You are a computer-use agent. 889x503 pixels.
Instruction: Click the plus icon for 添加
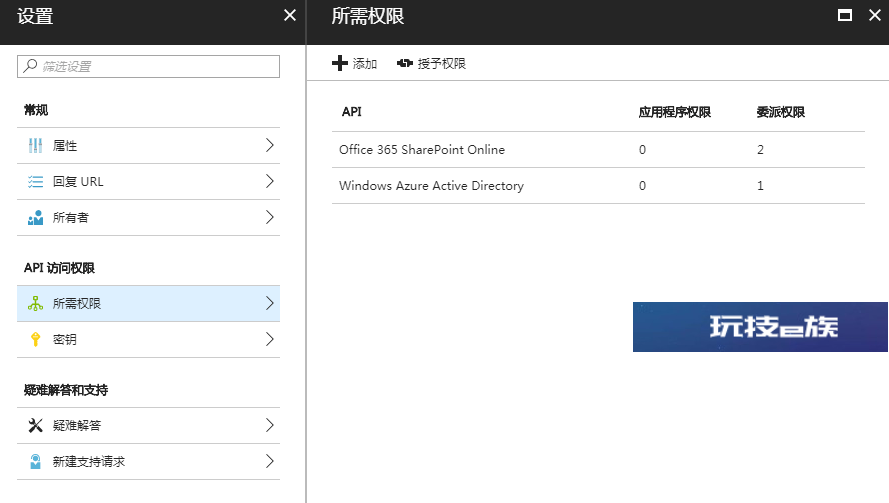point(340,63)
